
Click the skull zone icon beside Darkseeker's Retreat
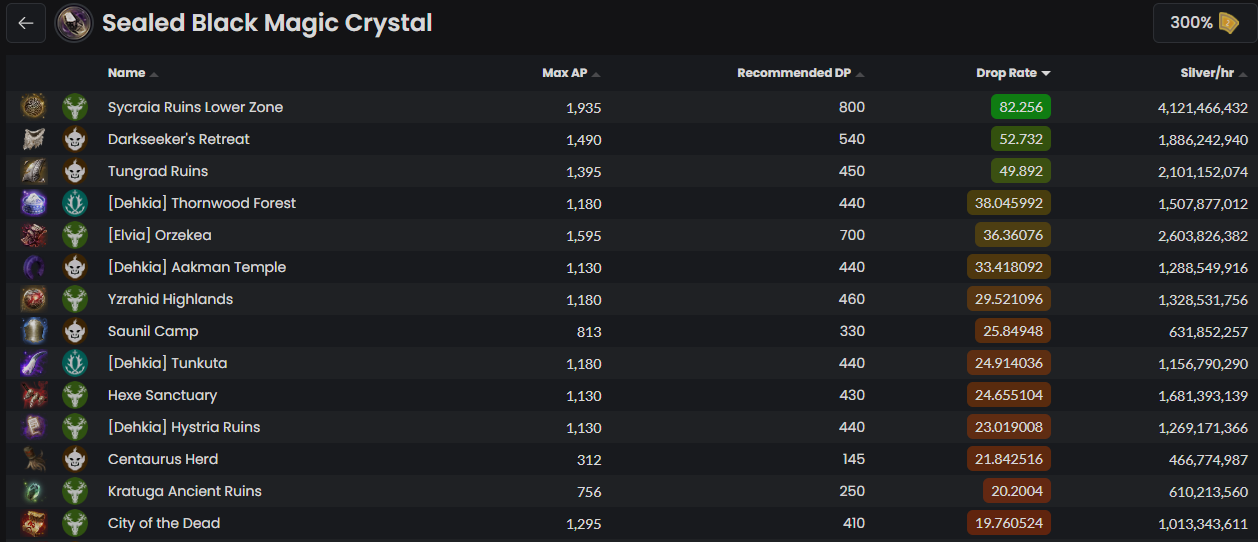pos(74,139)
